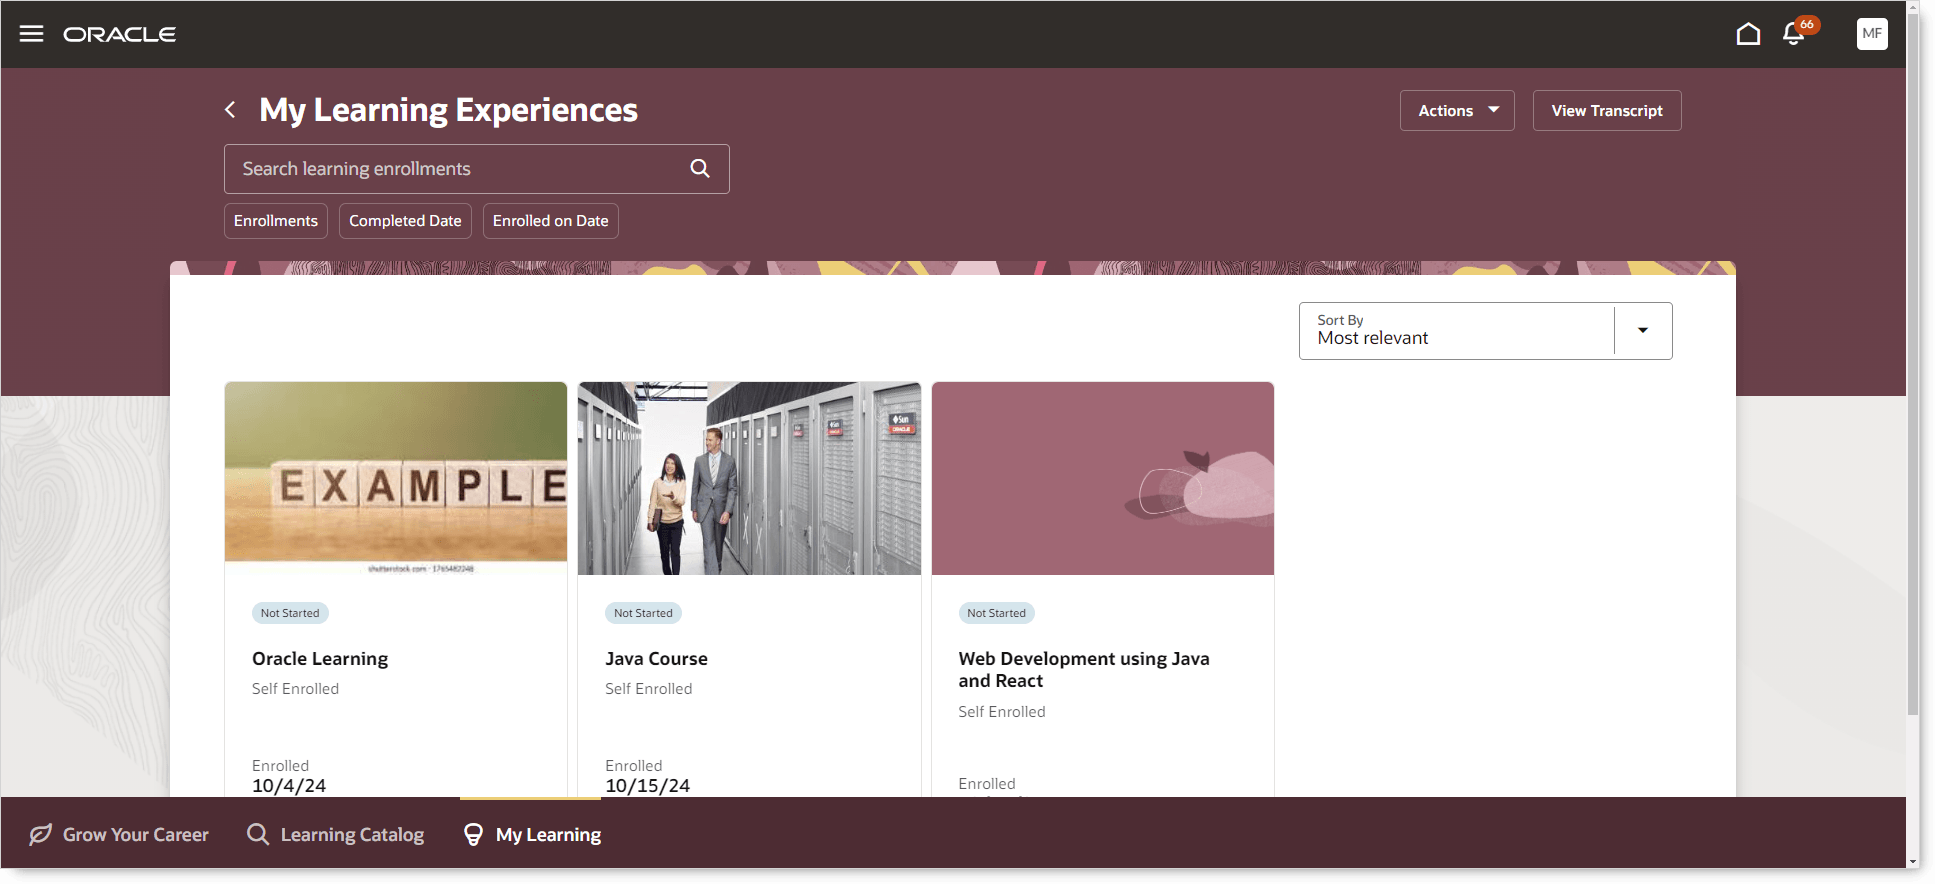Click Not Started badge on Web Development card
1935x884 pixels.
(996, 613)
